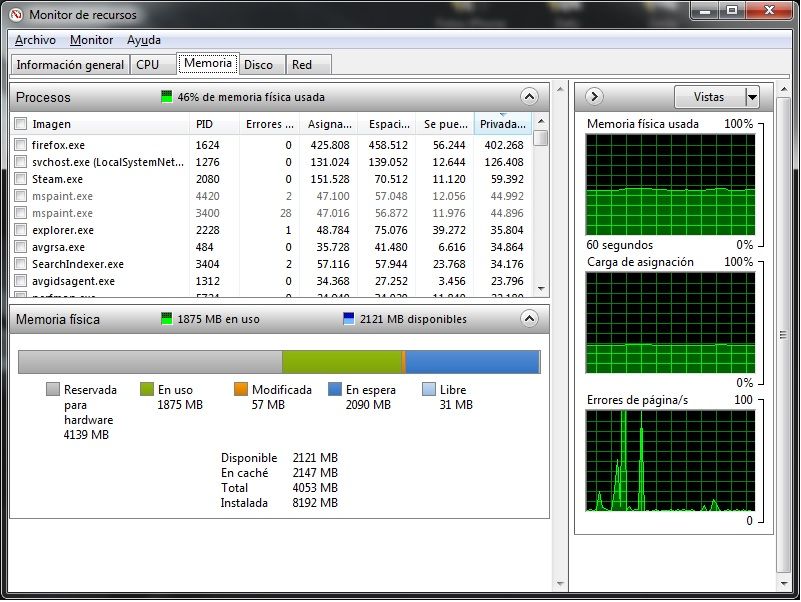This screenshot has height=602, width=801.
Task: Click main pane scrollbar up arrow
Action: (560, 89)
